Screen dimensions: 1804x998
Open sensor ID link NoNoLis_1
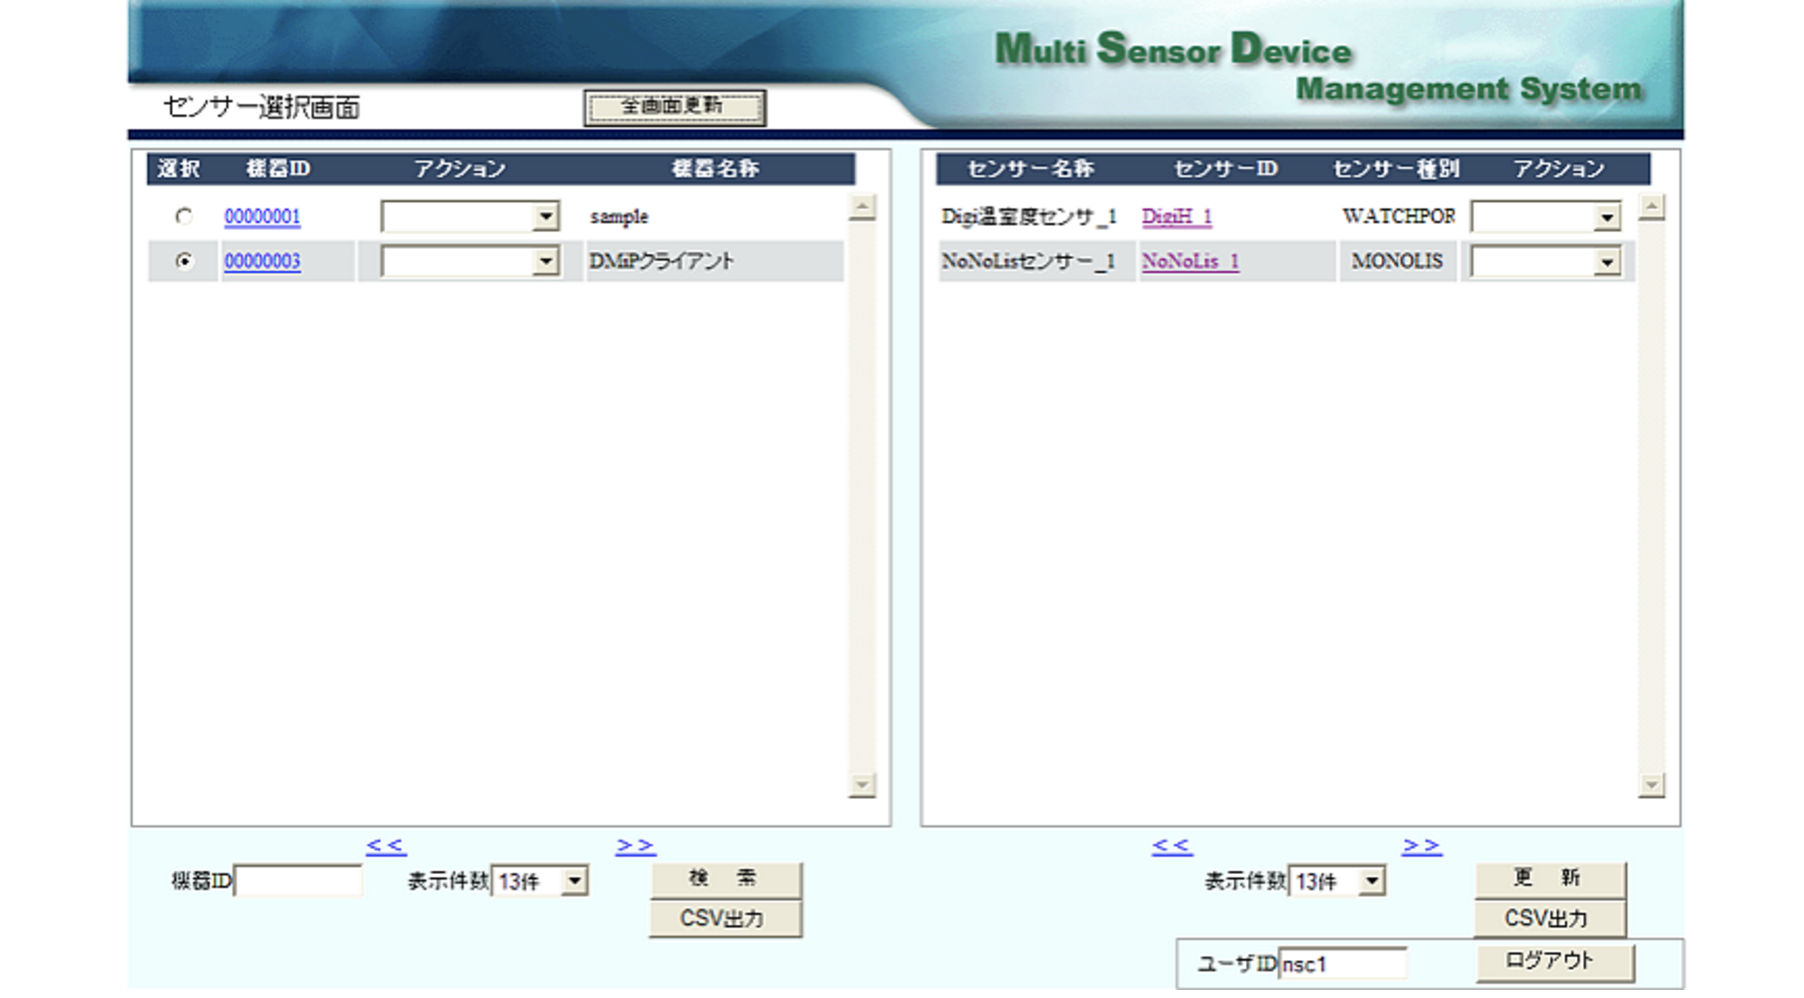[x=1190, y=261]
